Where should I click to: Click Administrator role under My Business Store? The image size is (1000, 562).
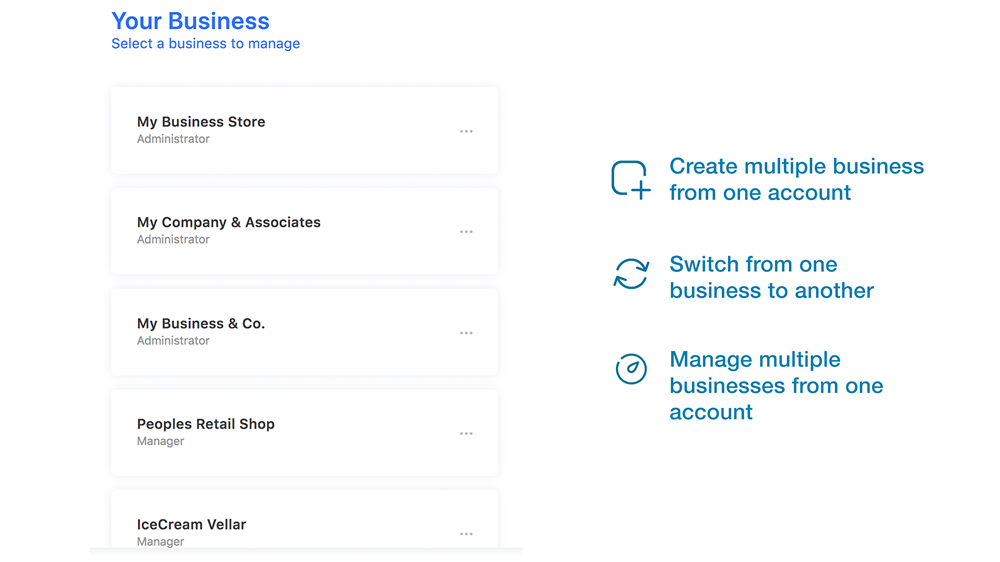pyautogui.click(x=173, y=139)
